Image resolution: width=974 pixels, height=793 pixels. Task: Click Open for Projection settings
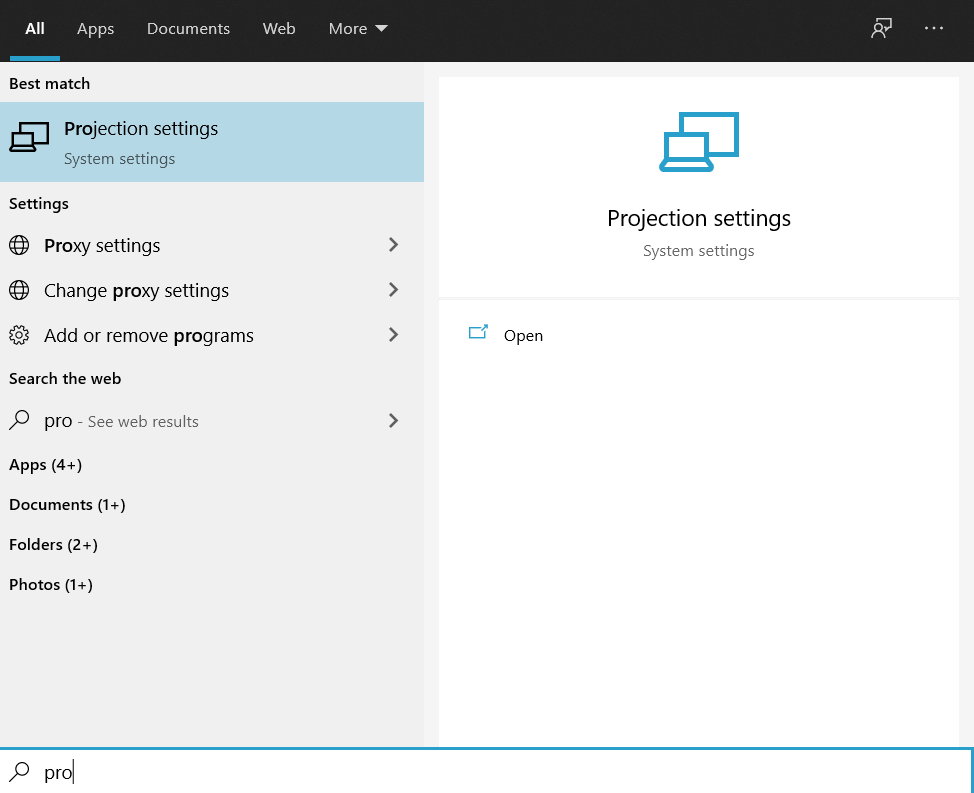click(x=523, y=336)
